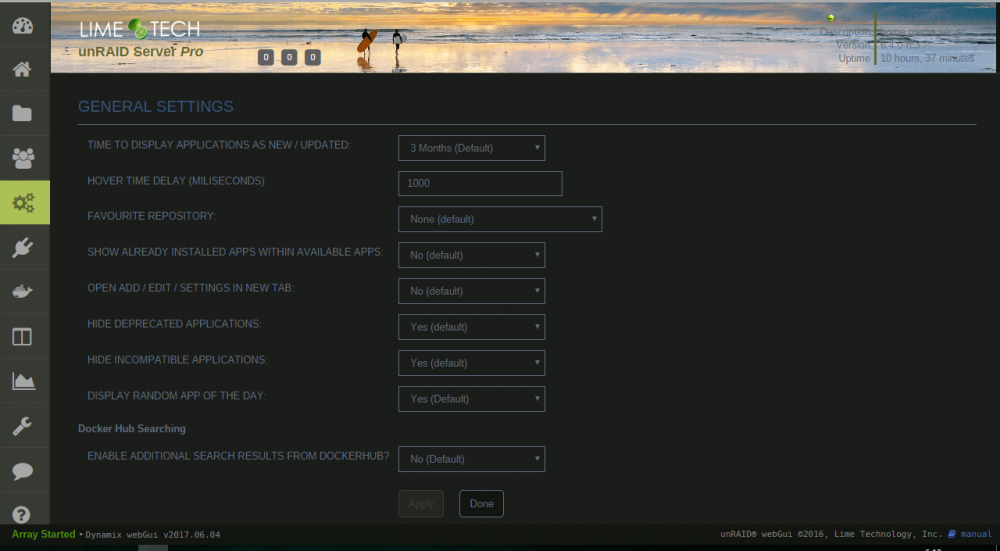The image size is (1000, 551).
Task: Click the unRAID Server Pro title
Action: pos(141,52)
